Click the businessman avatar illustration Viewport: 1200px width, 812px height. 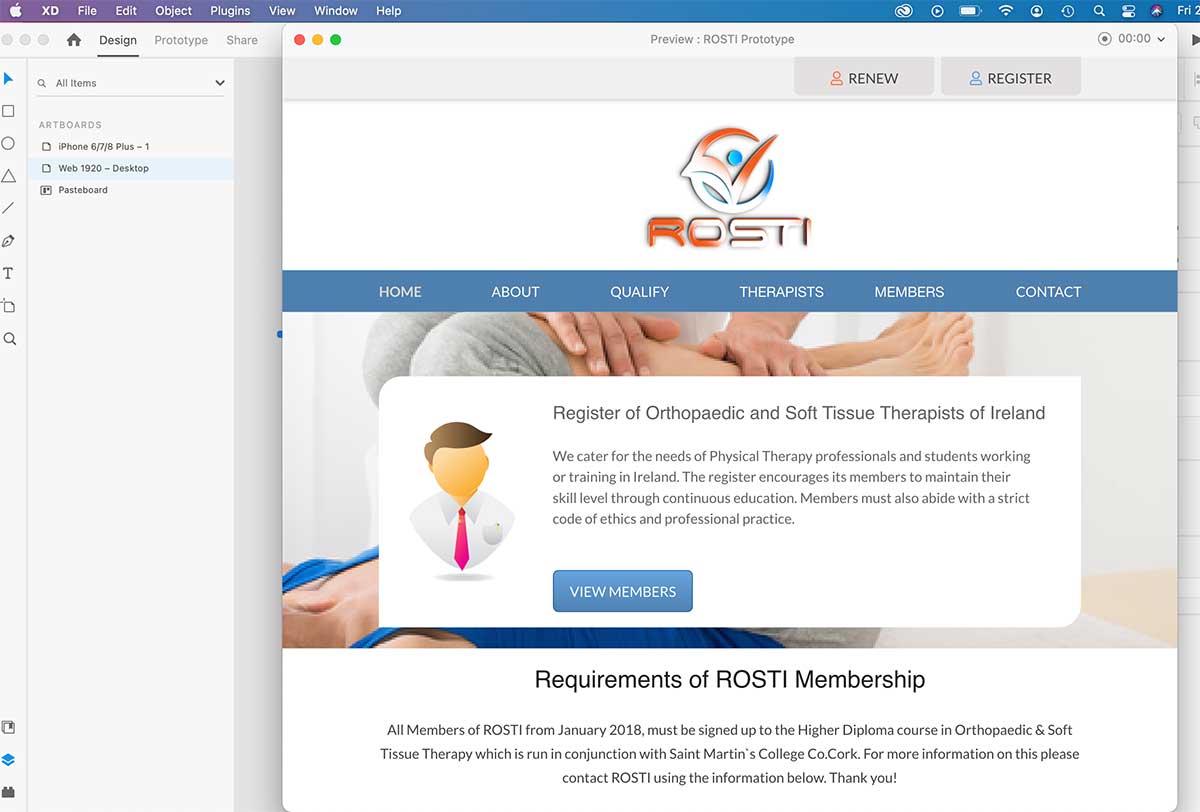point(461,501)
